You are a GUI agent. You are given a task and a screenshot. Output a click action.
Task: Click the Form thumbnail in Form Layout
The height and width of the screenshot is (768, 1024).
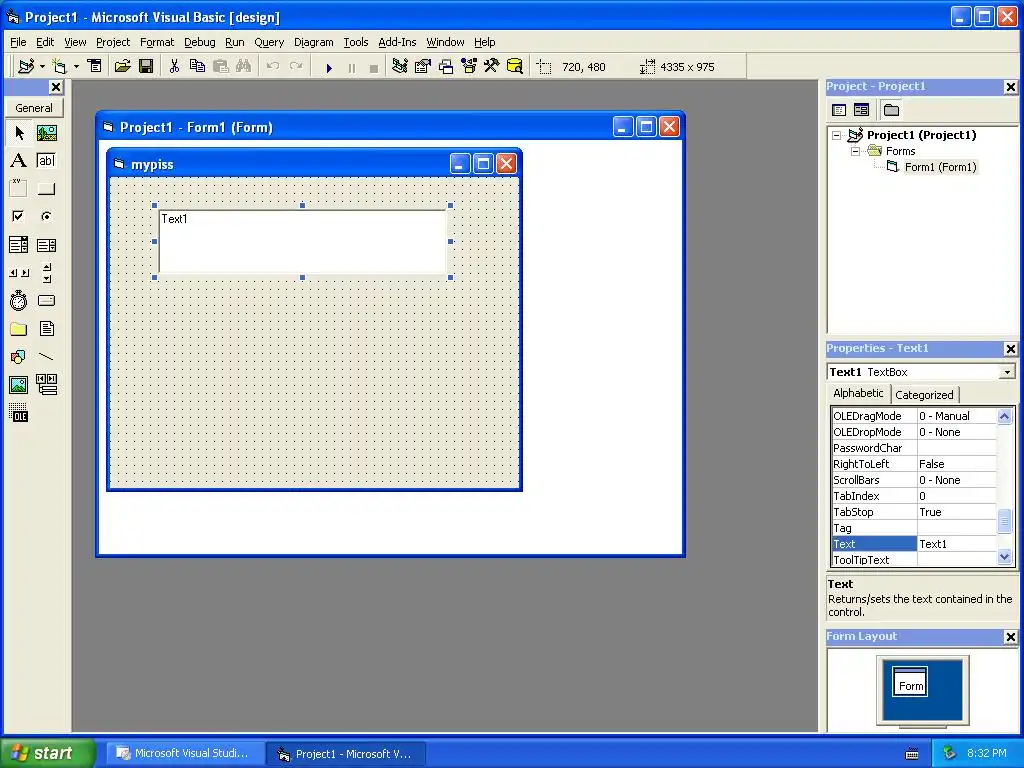pos(910,682)
